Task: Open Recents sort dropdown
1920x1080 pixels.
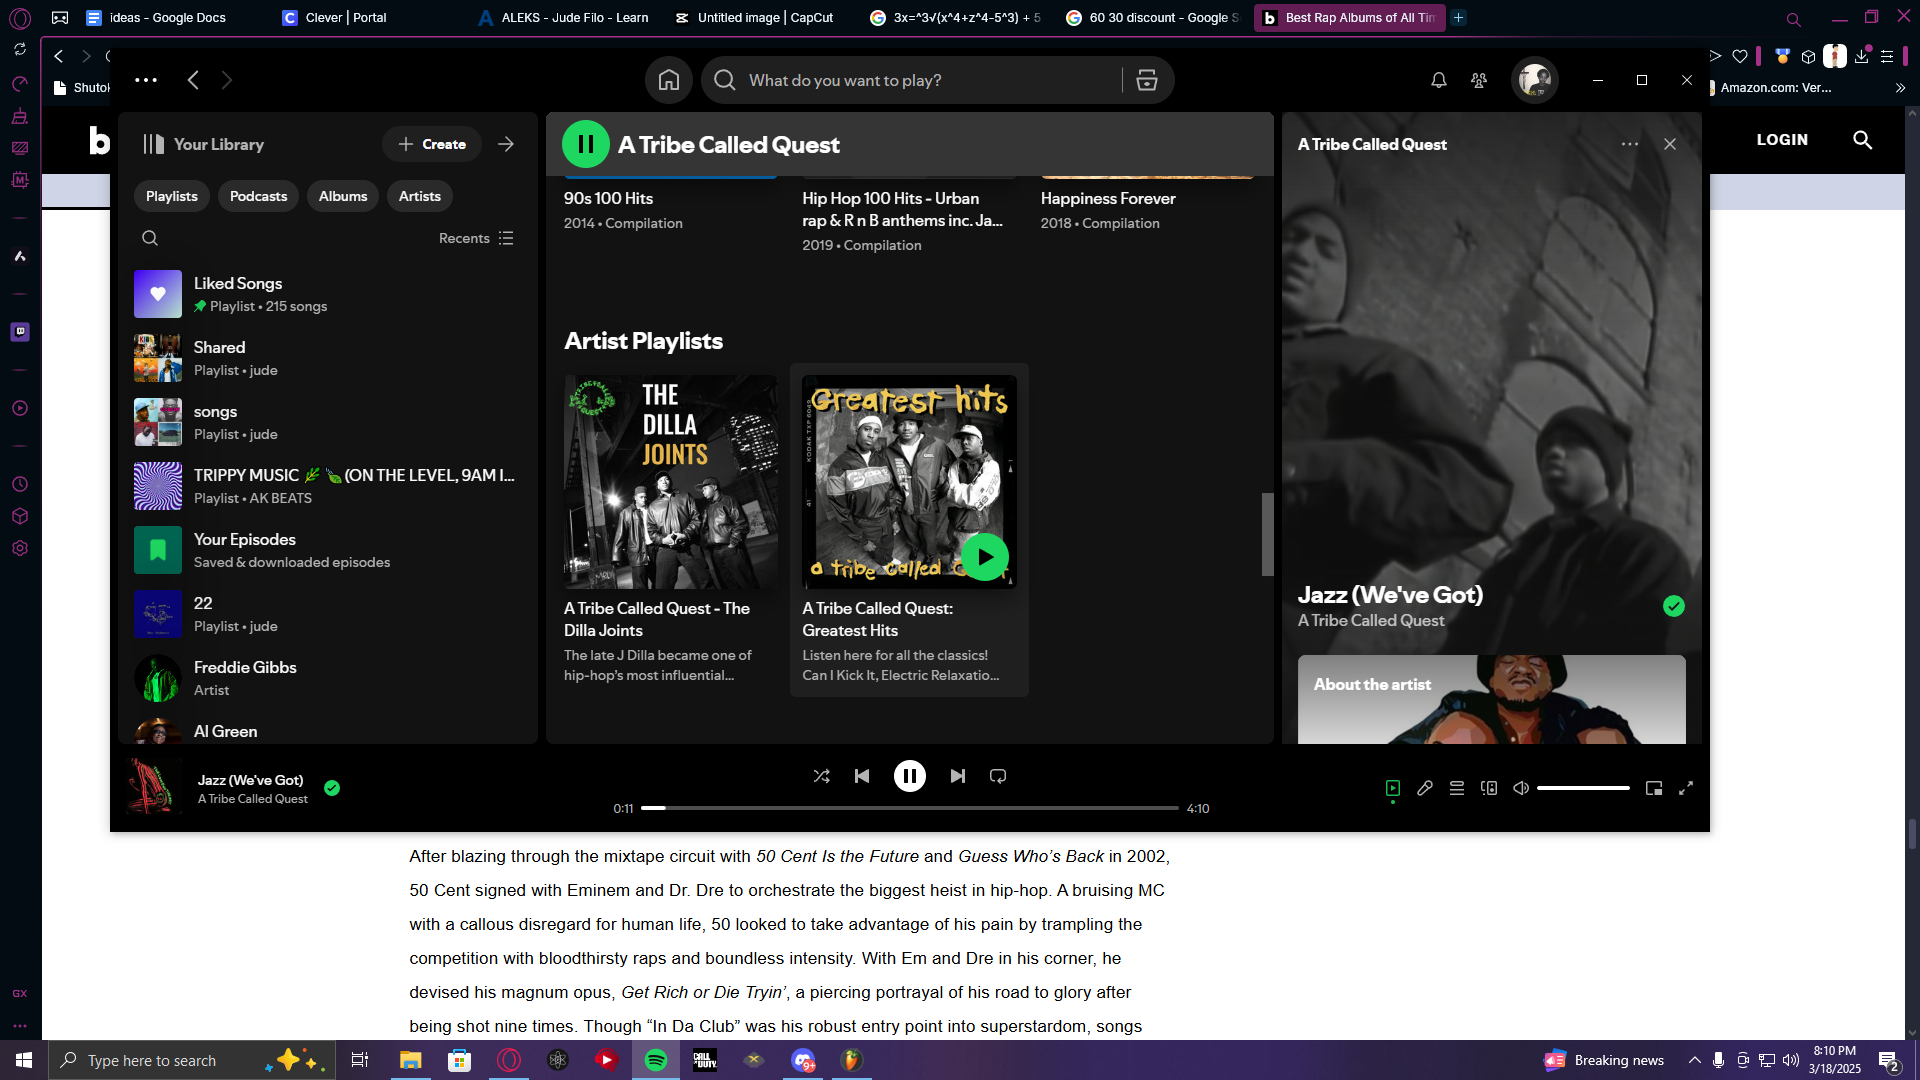Action: tap(476, 238)
